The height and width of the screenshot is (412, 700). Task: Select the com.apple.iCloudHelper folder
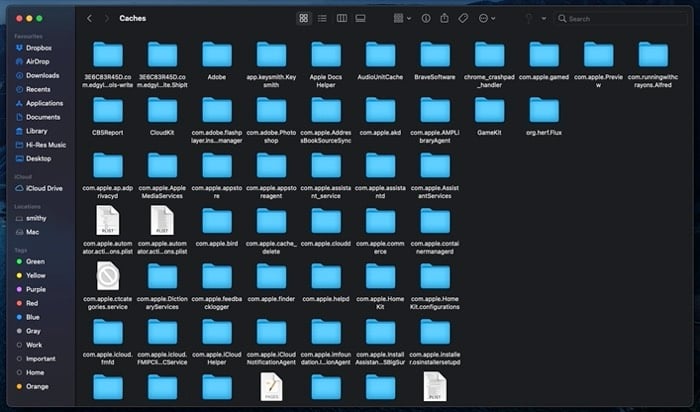(217, 332)
